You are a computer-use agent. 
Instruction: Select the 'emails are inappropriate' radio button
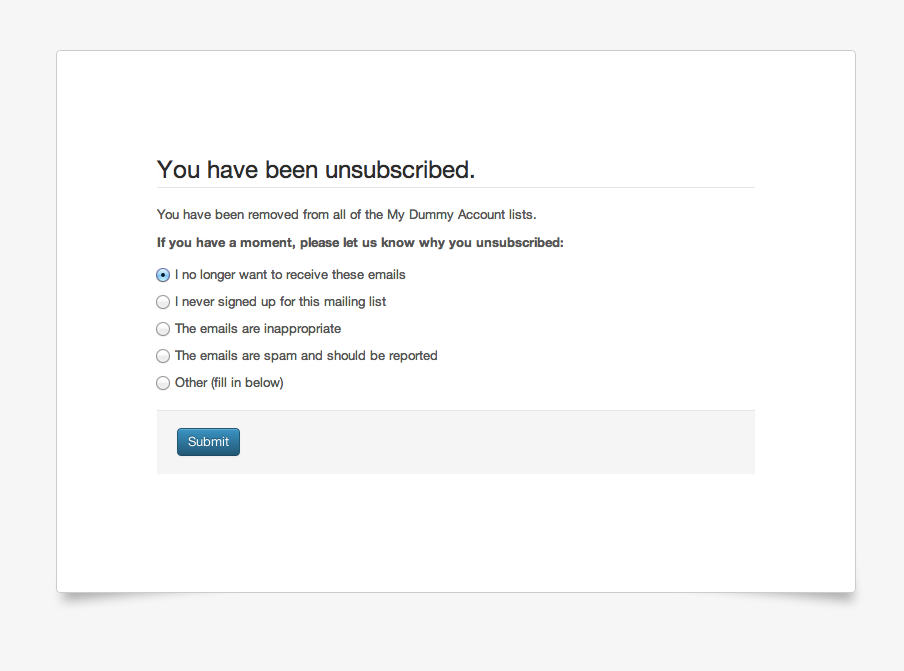(x=163, y=329)
